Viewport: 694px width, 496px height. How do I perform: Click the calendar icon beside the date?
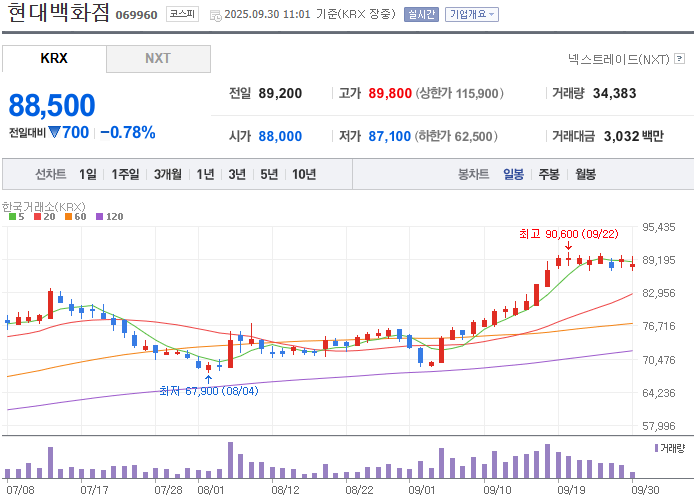coord(216,15)
